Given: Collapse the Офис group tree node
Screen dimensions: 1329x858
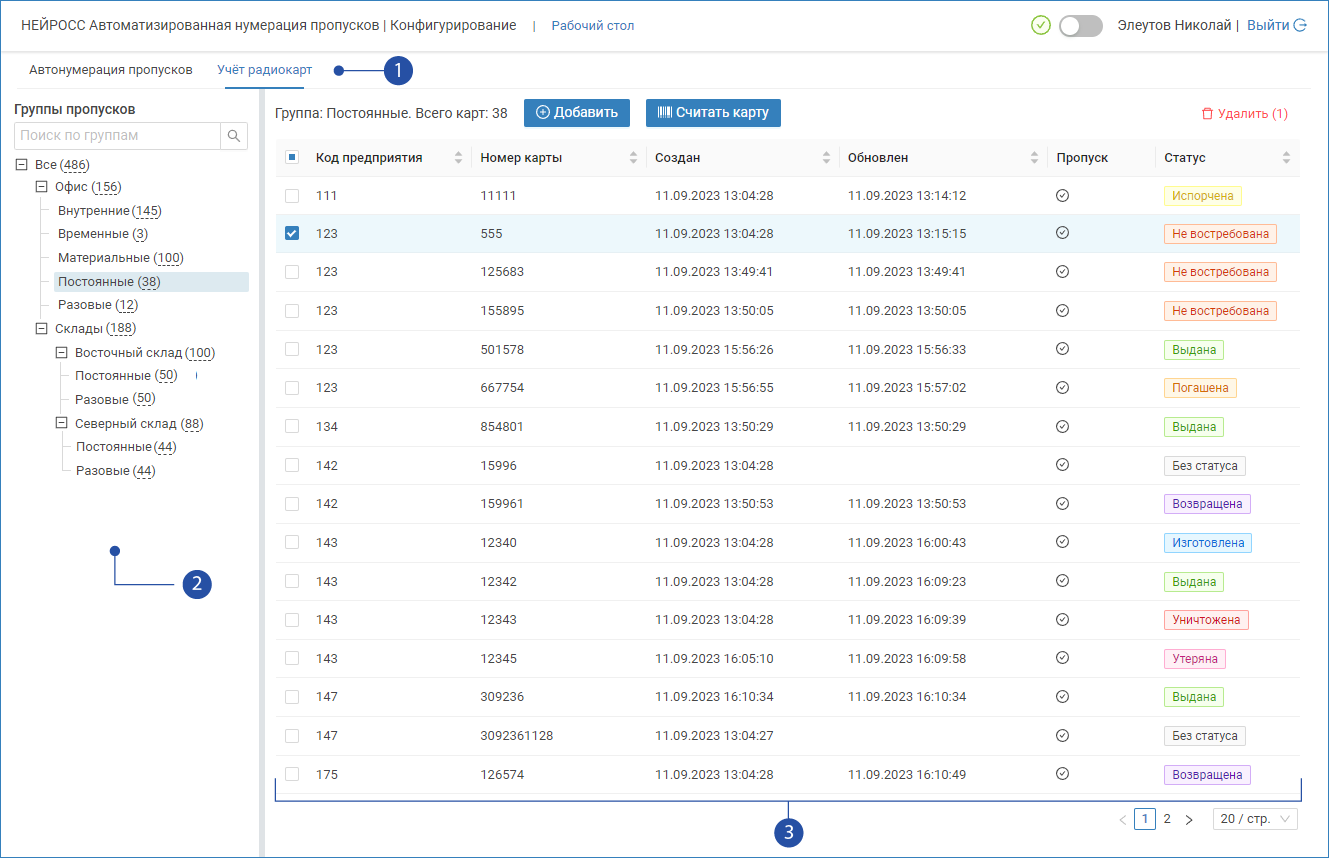Looking at the screenshot, I should [42, 187].
